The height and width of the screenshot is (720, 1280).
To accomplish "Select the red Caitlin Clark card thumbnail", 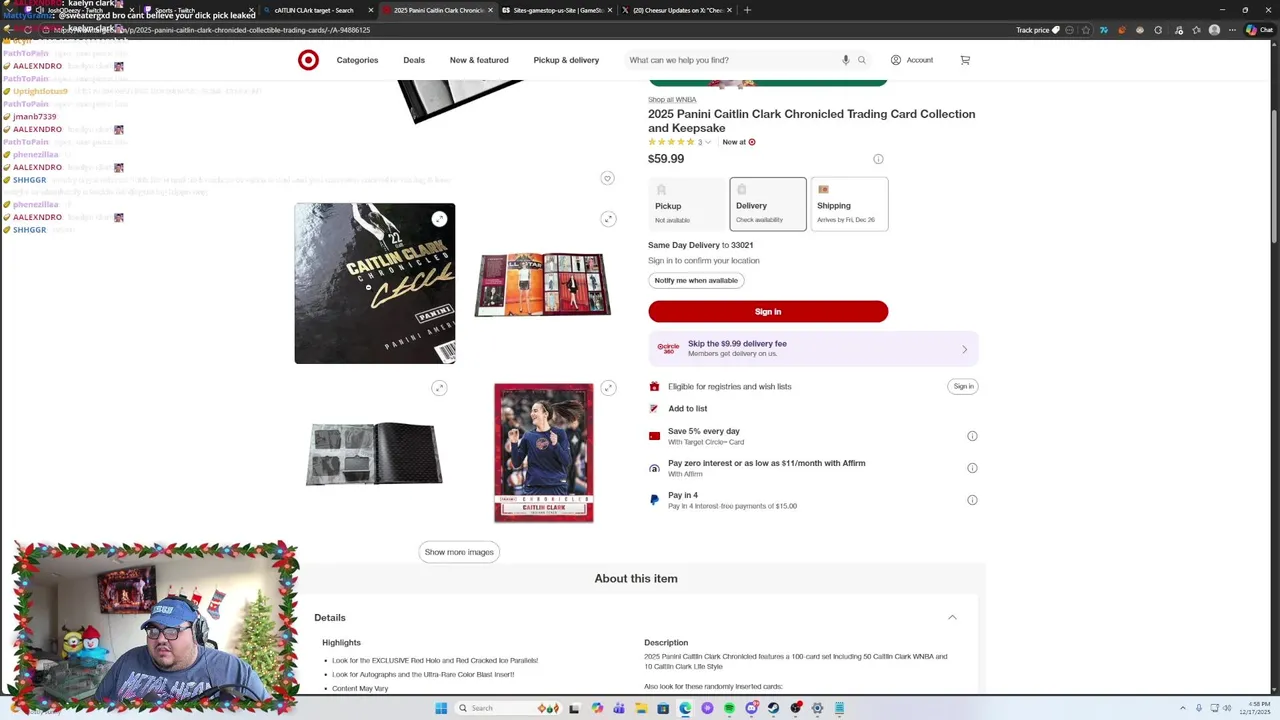I will click(544, 453).
